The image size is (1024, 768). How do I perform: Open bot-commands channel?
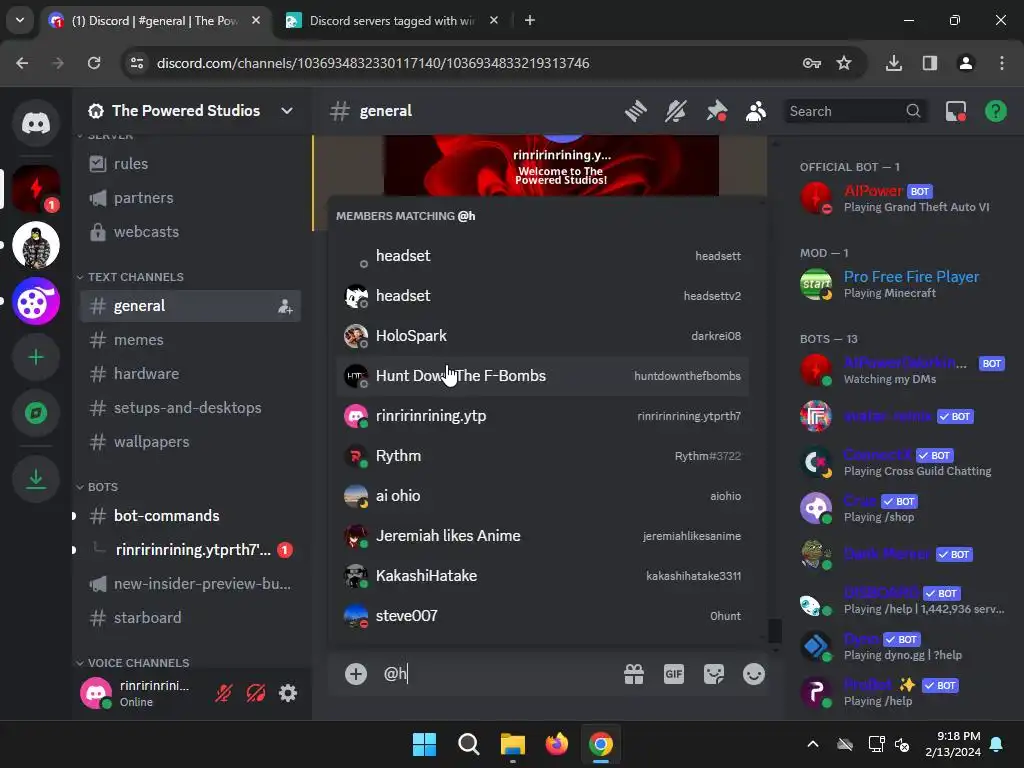(190, 516)
